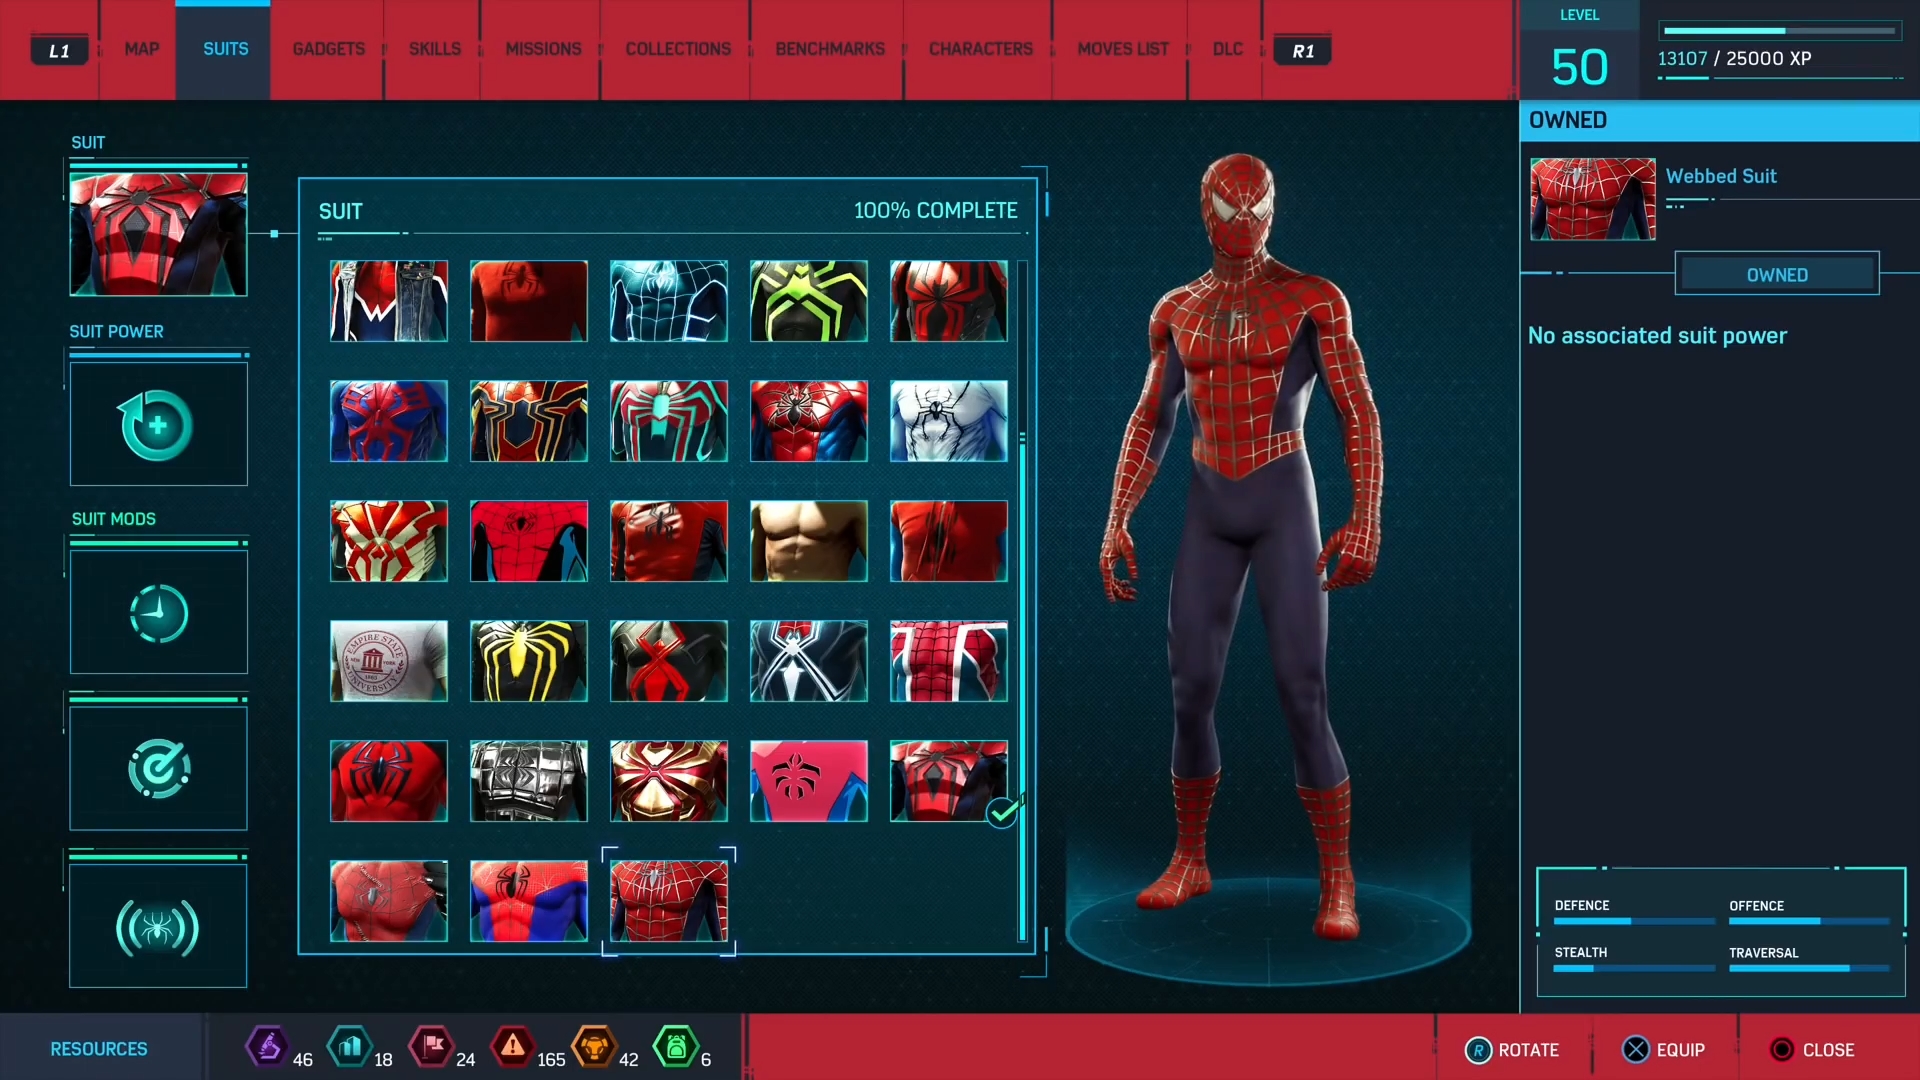Open the MOVES LIST tab
The height and width of the screenshot is (1080, 1920).
[x=1122, y=49]
